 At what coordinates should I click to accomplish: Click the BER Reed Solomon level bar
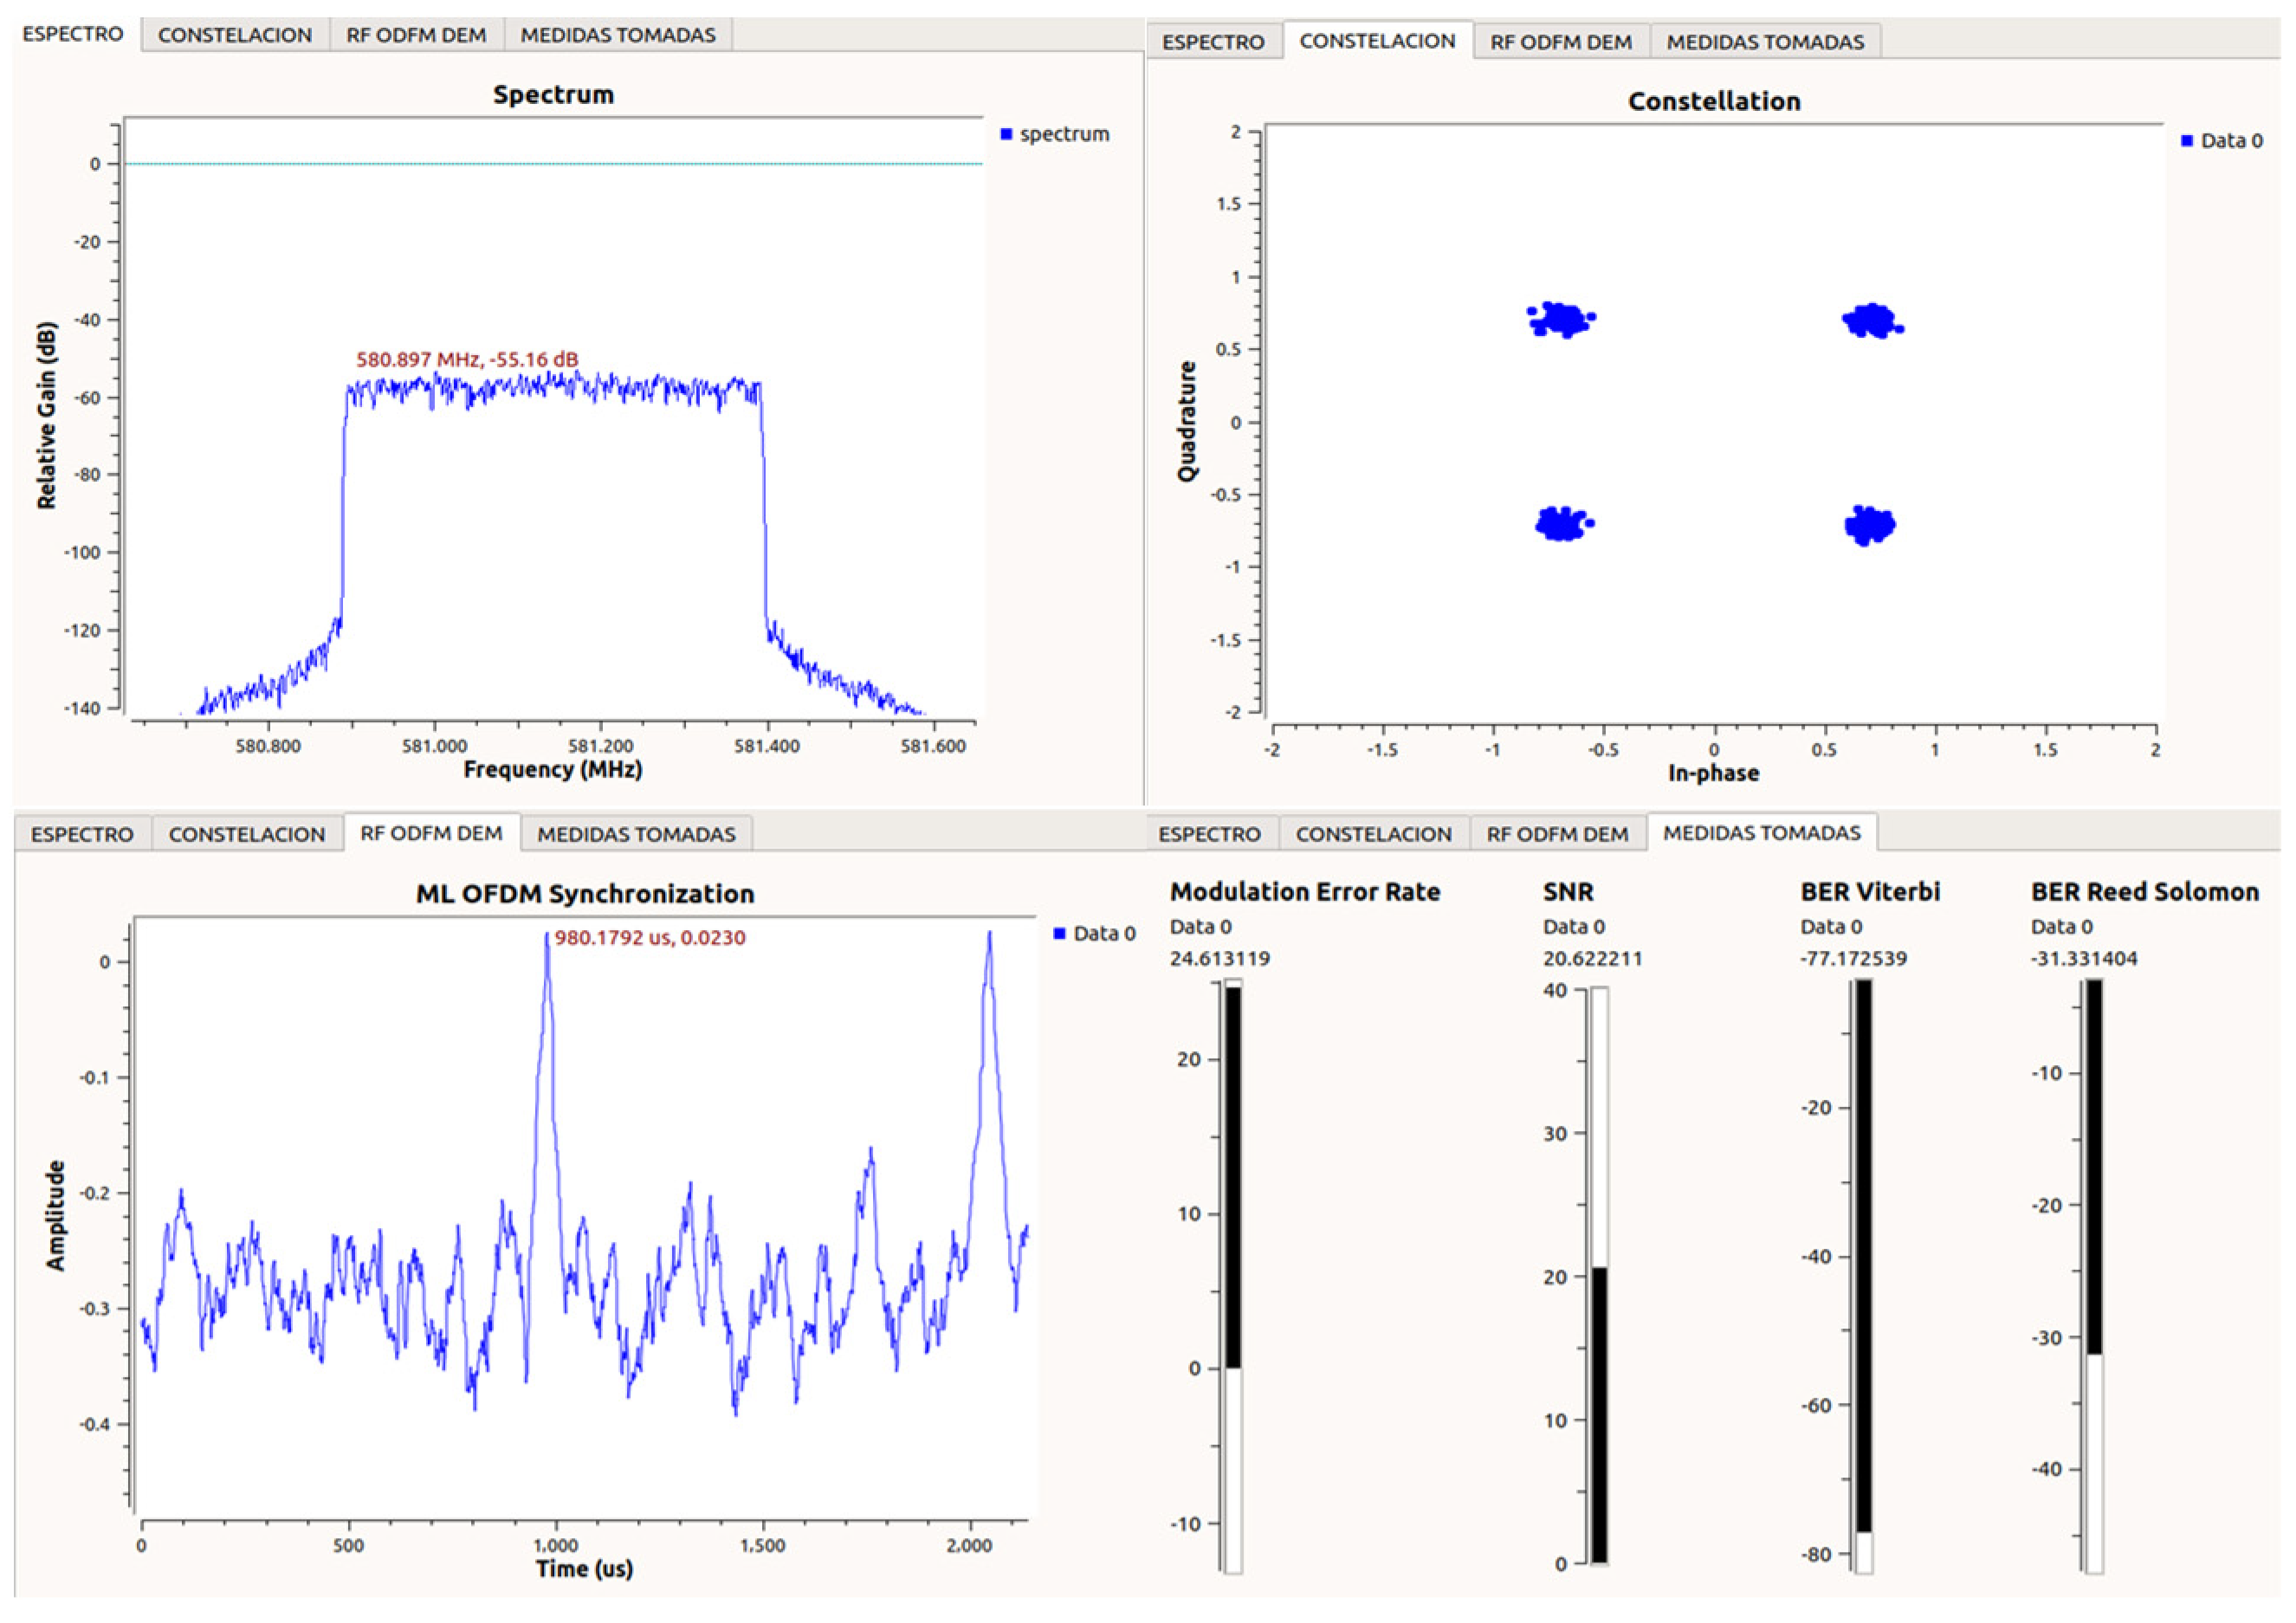pyautogui.click(x=2094, y=1275)
